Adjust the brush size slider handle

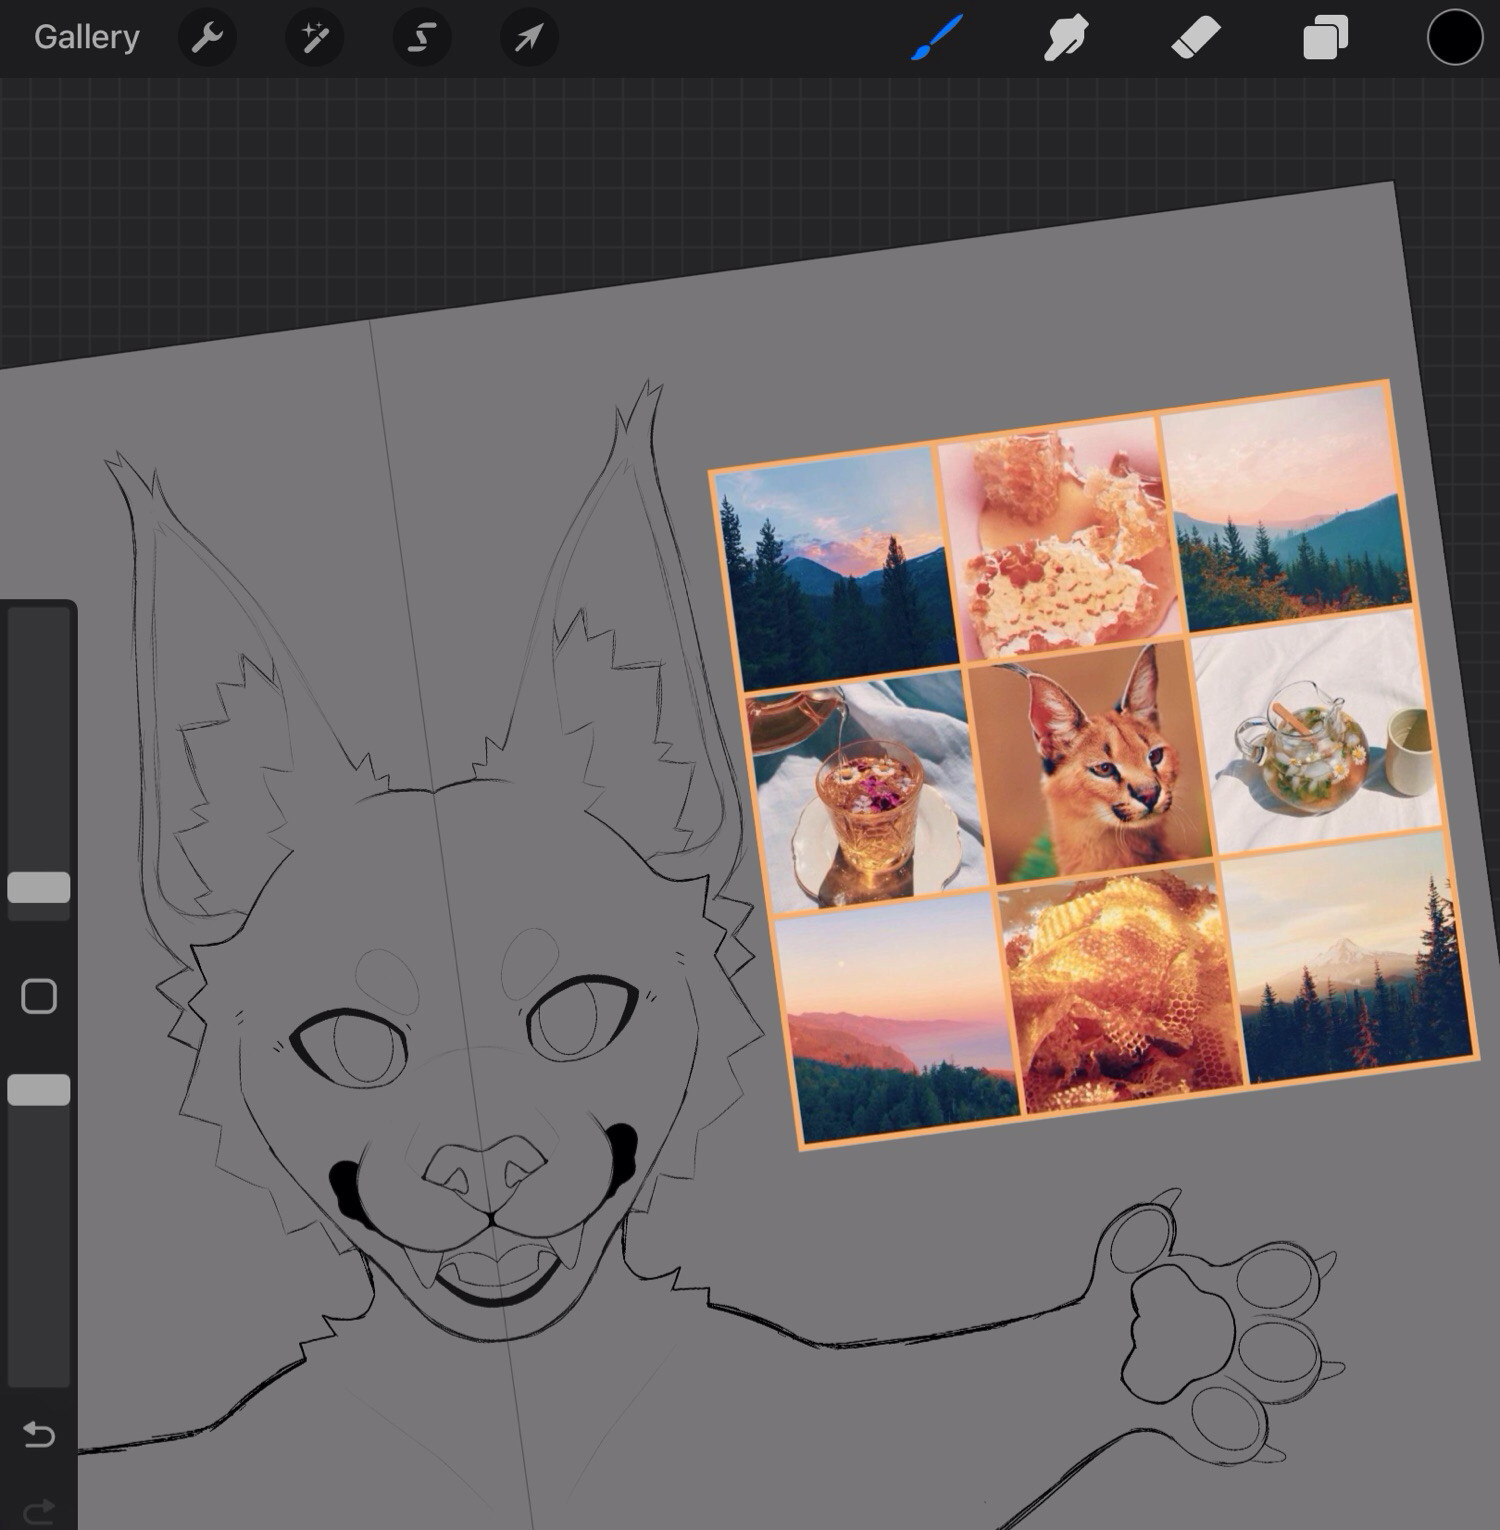pos(39,887)
